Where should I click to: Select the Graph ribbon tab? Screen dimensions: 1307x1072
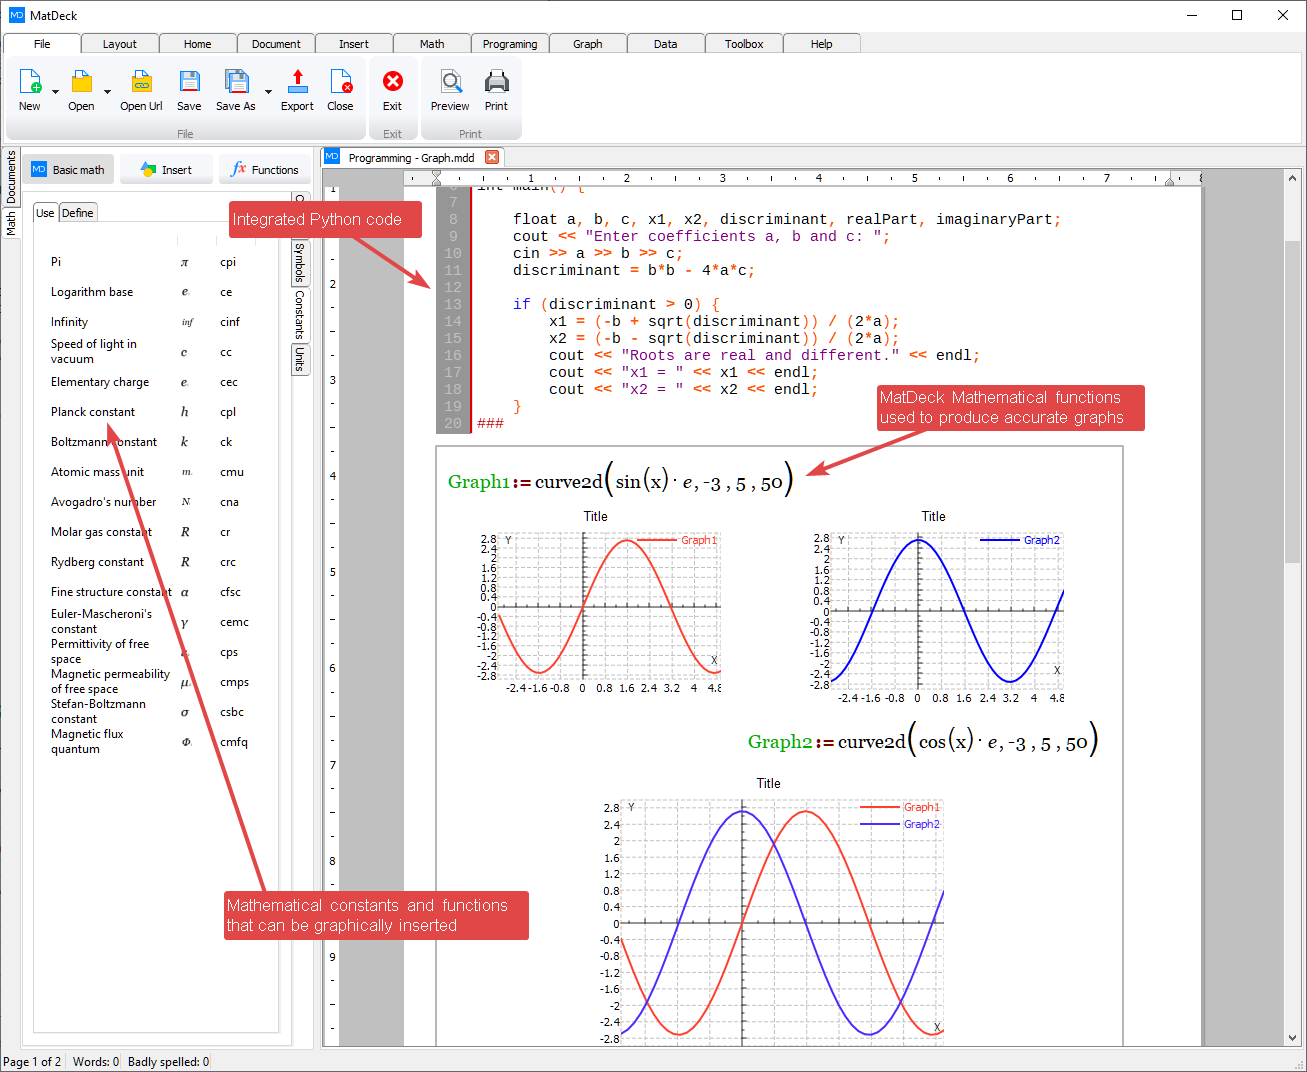pyautogui.click(x=588, y=44)
